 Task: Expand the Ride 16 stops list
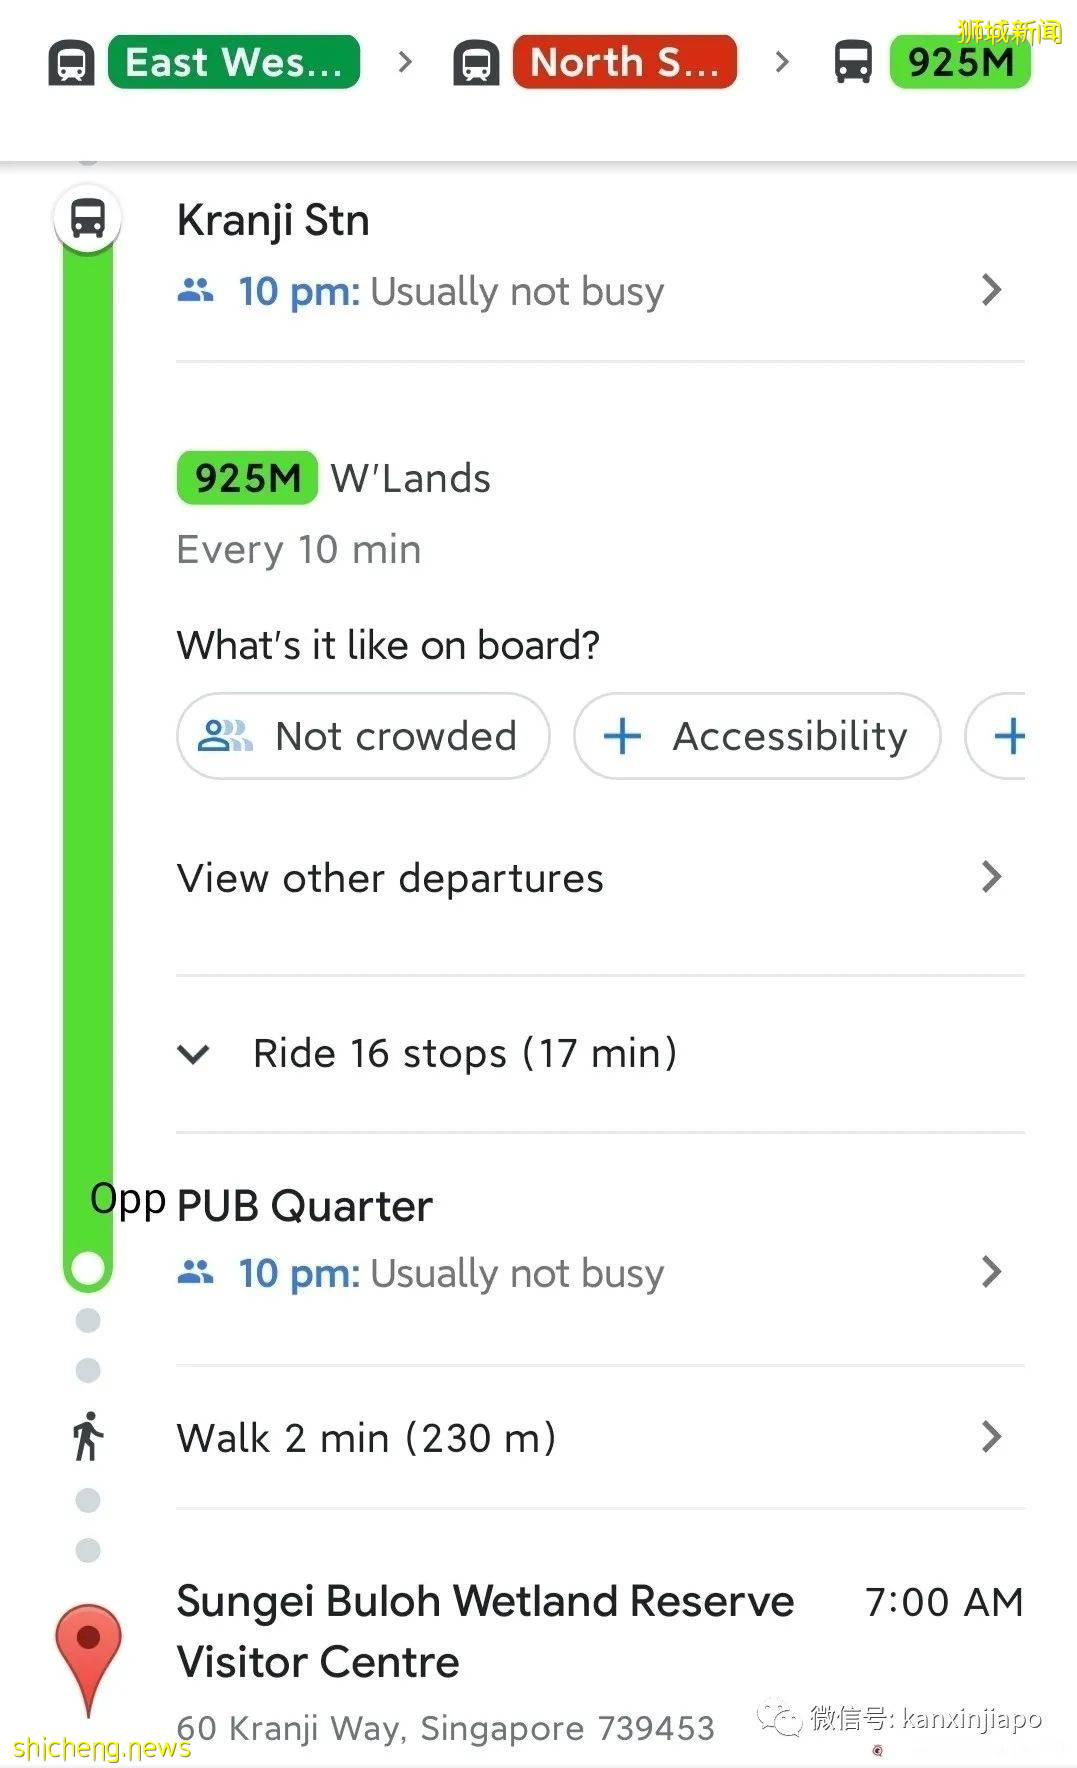coord(193,1054)
